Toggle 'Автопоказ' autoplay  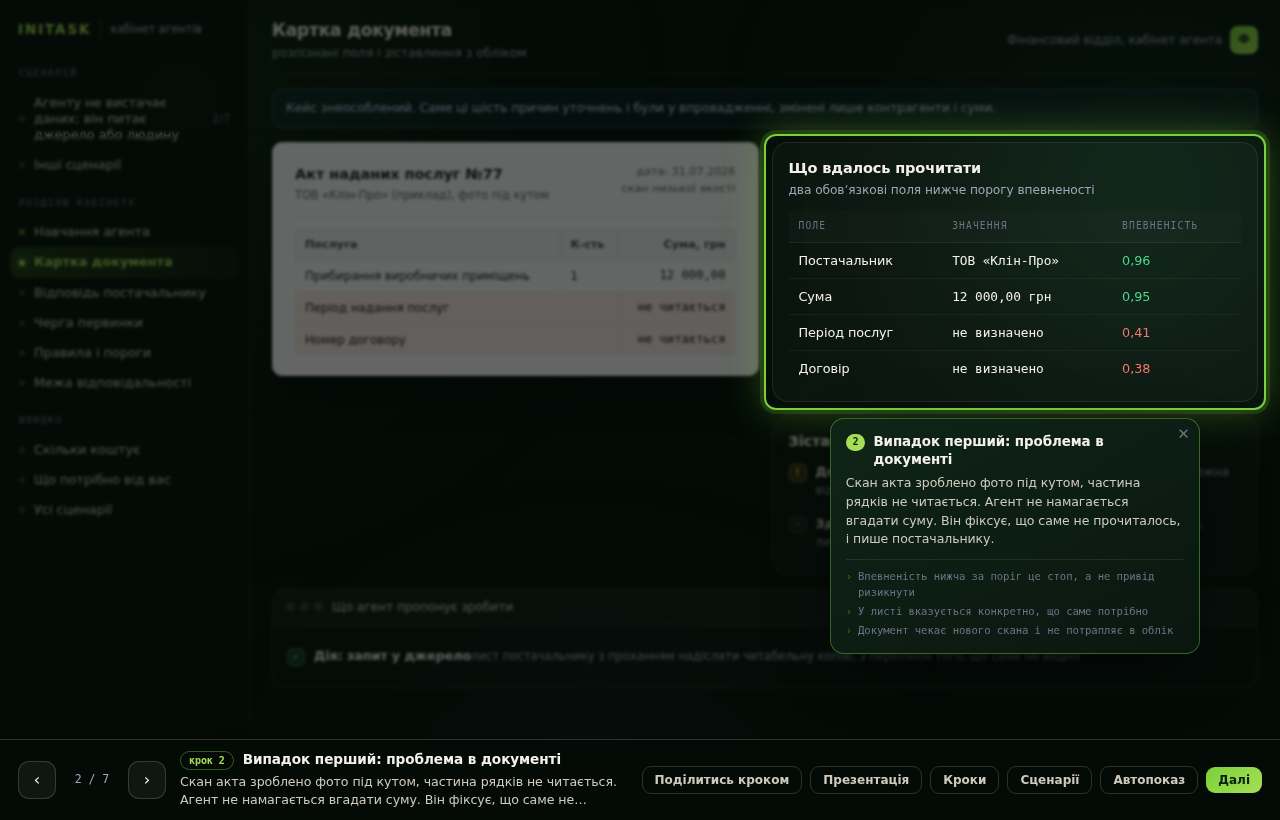pyautogui.click(x=1149, y=780)
